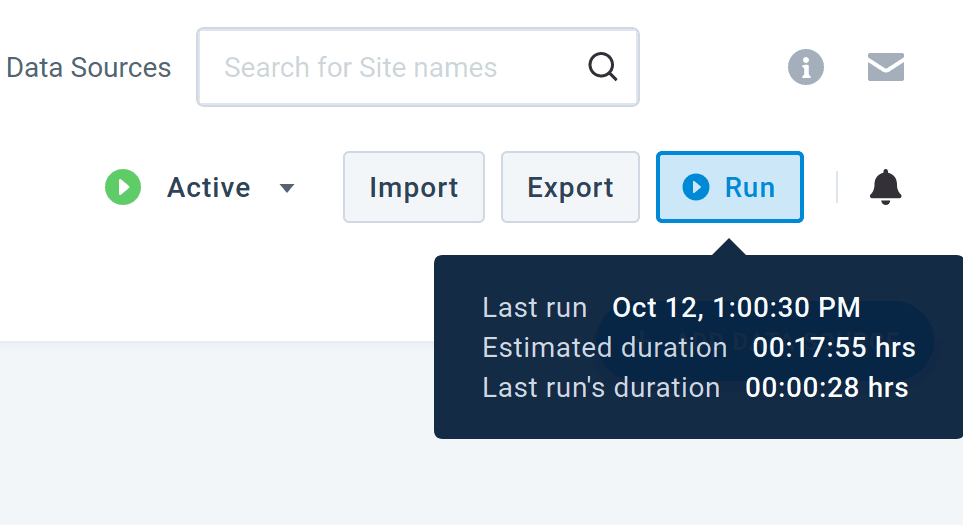963x525 pixels.
Task: Expand the Active status dropdown arrow
Action: [287, 188]
